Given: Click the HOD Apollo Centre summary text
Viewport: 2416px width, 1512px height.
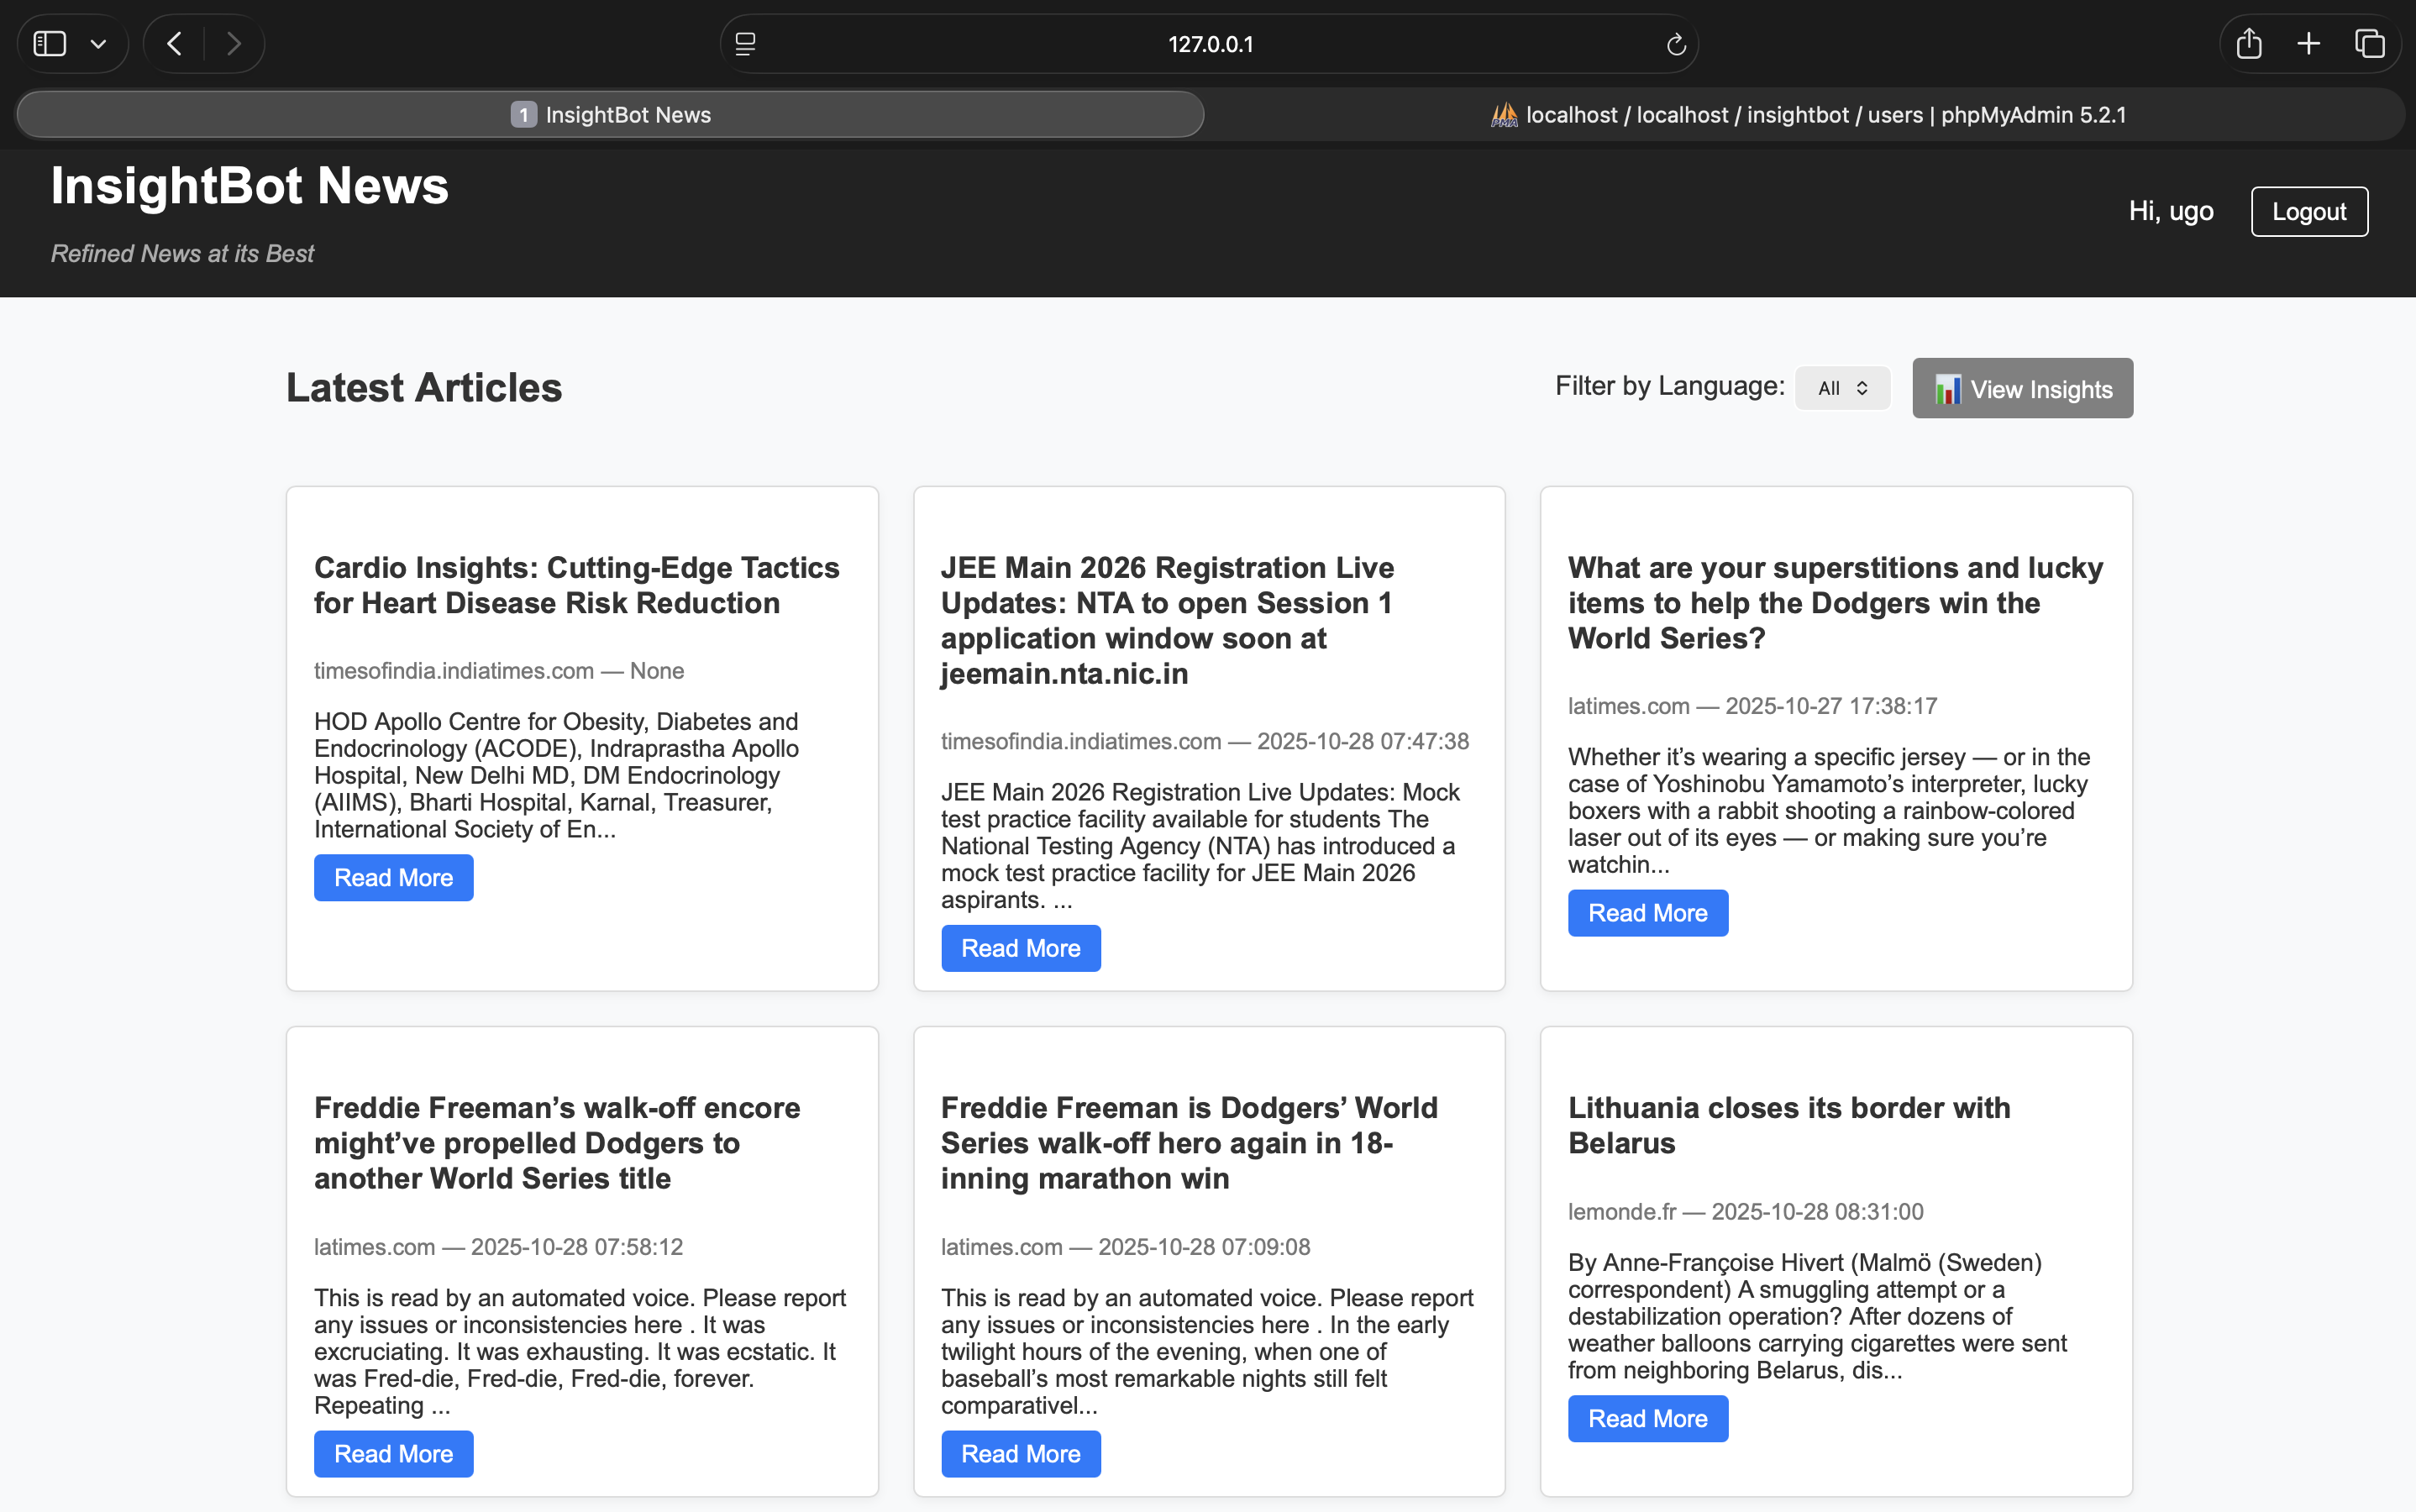Looking at the screenshot, I should [557, 776].
